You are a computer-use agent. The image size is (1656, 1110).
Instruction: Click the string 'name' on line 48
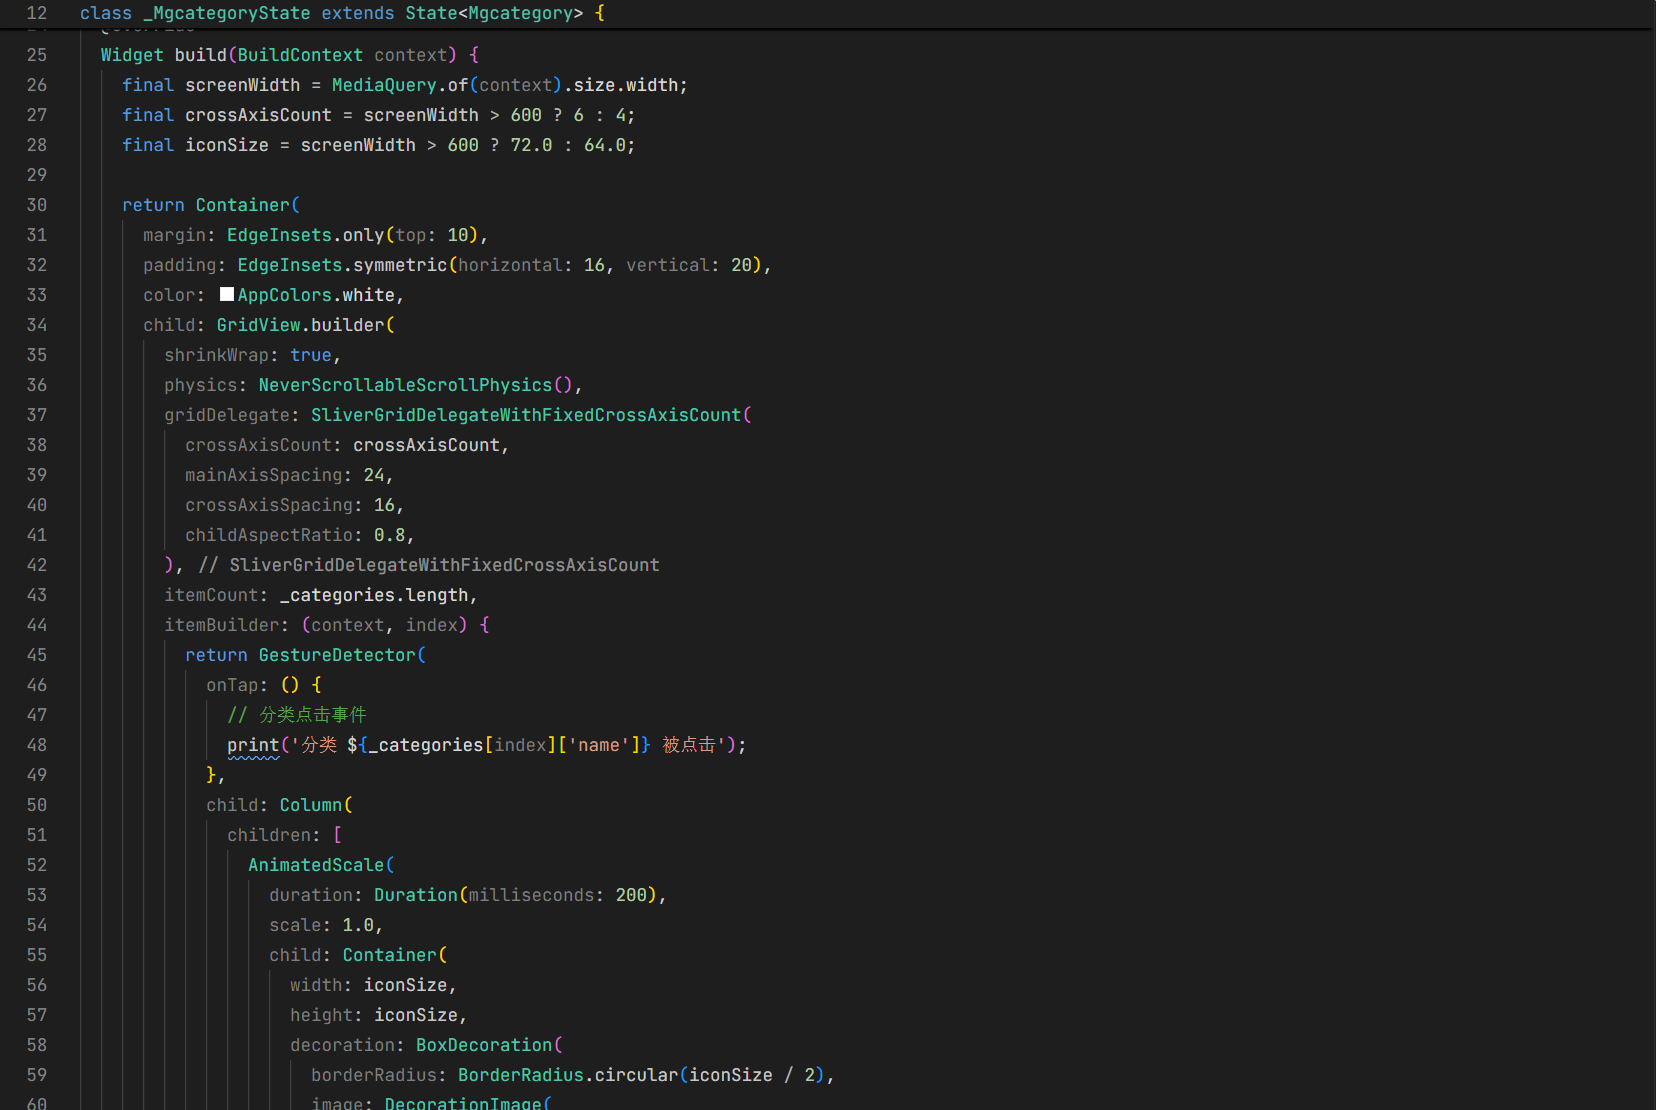click(599, 745)
